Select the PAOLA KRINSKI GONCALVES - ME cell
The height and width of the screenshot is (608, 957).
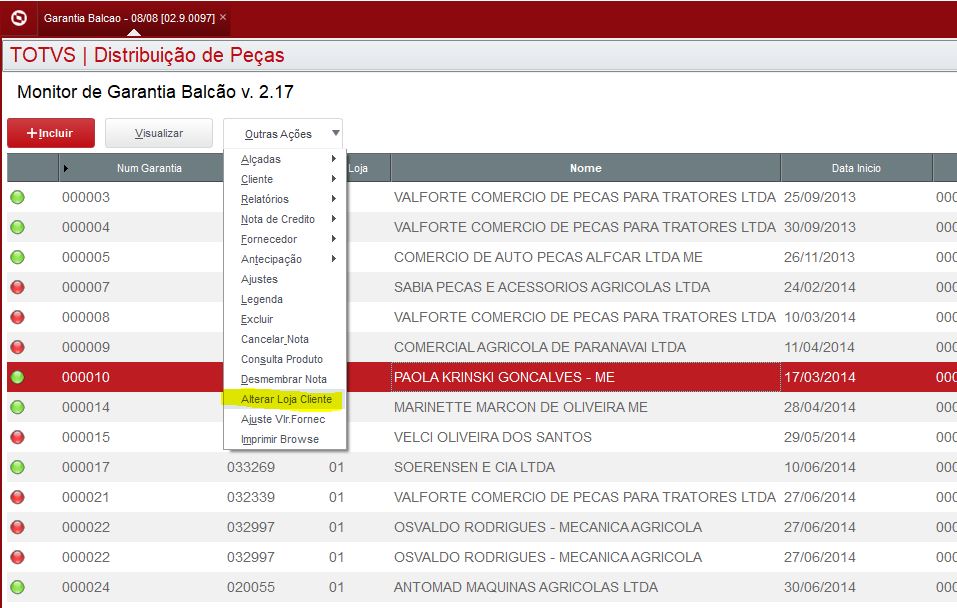585,377
